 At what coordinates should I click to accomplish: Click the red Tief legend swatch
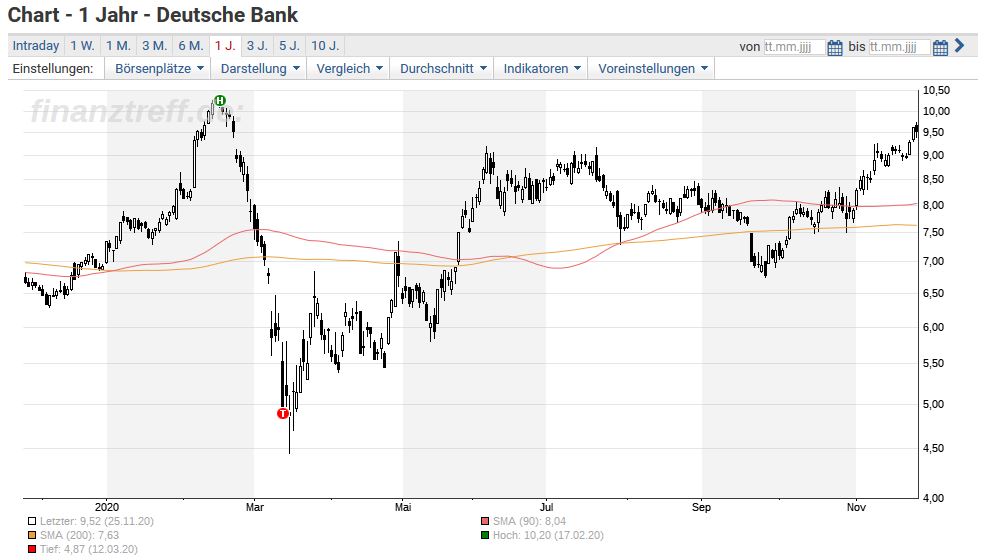click(x=32, y=549)
